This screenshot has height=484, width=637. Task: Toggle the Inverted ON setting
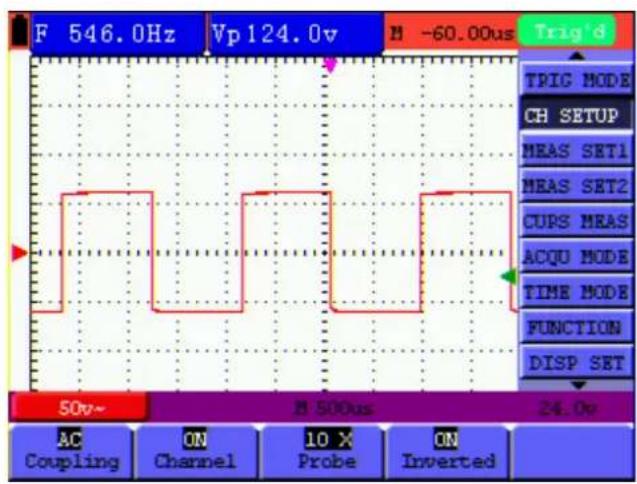point(447,451)
